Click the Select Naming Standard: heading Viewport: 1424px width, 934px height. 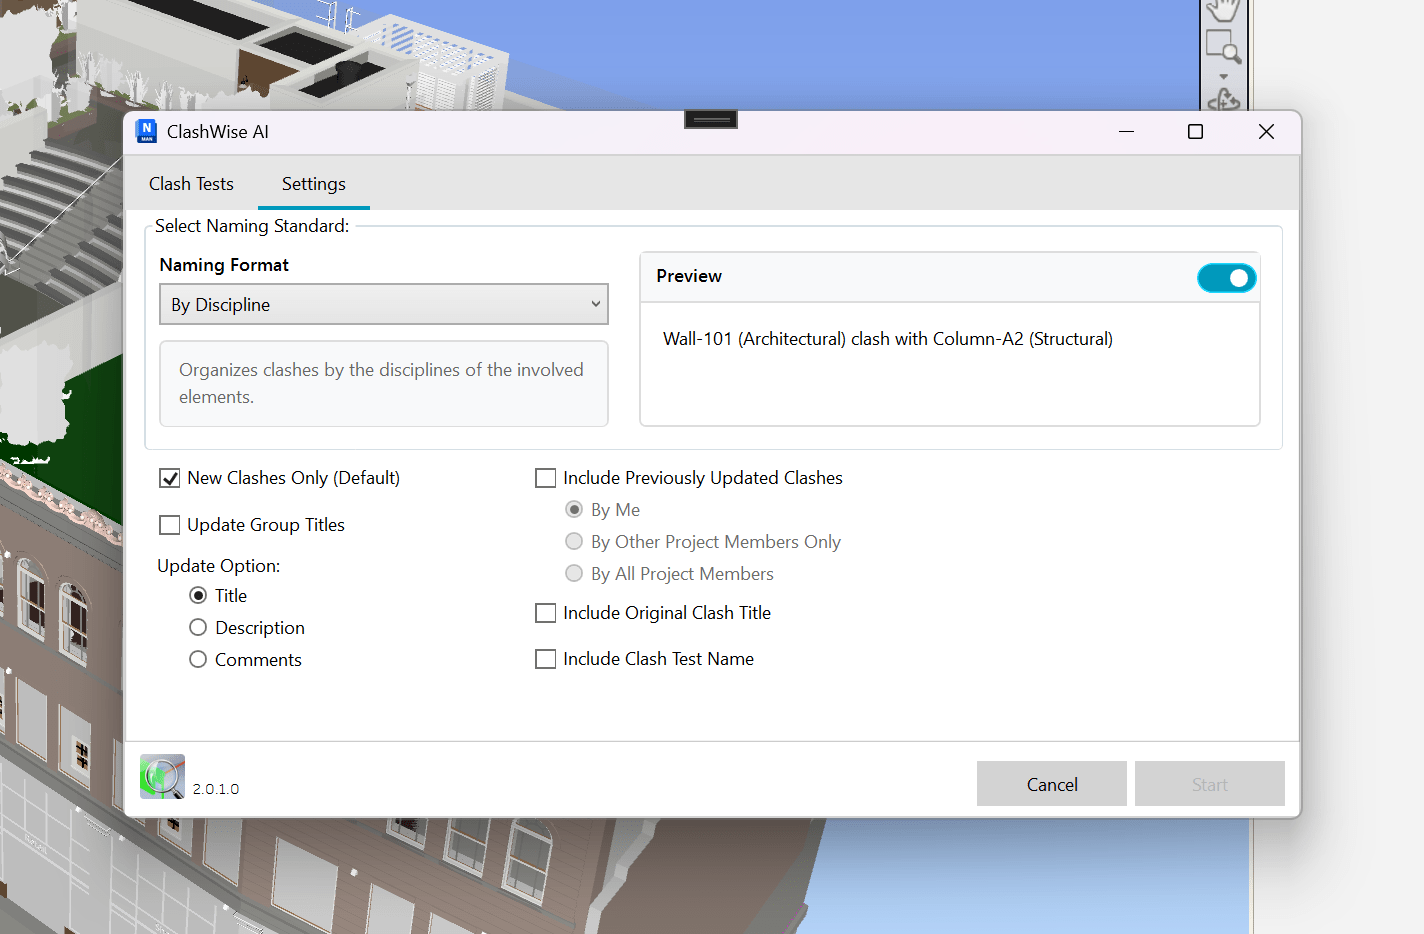pos(252,226)
